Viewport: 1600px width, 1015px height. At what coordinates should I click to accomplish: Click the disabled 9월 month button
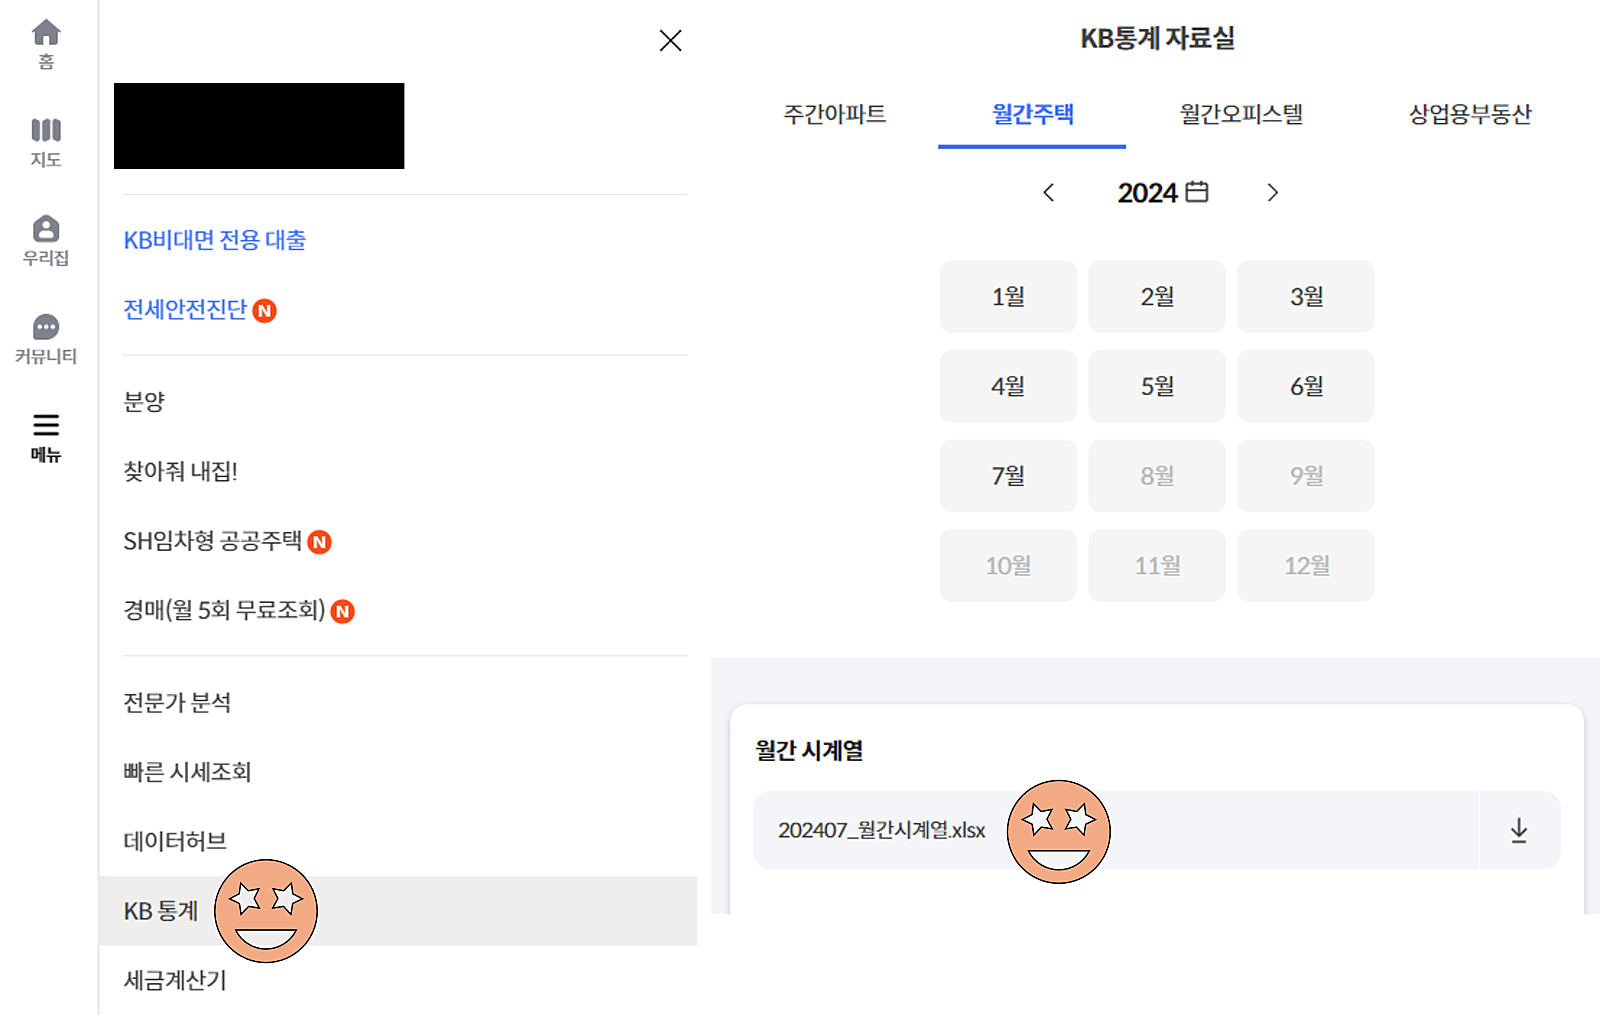(1306, 476)
